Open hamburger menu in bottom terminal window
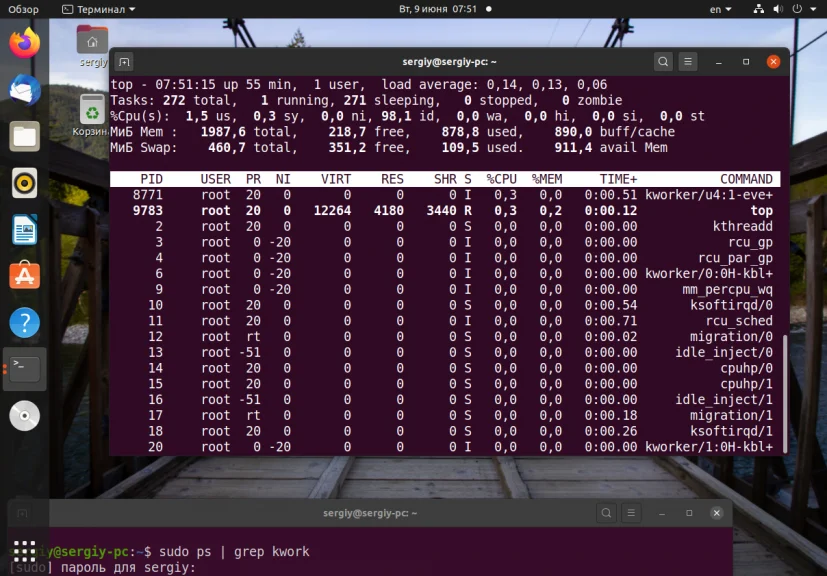The image size is (827, 576). click(x=631, y=513)
